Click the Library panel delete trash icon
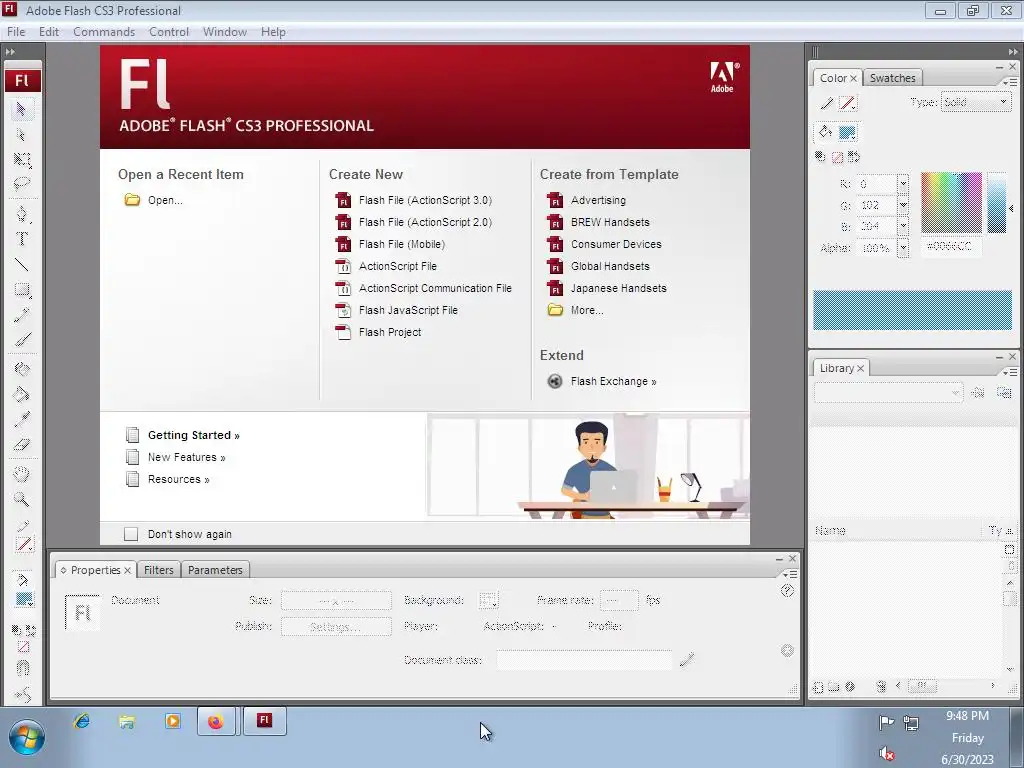Image resolution: width=1024 pixels, height=768 pixels. (880, 686)
